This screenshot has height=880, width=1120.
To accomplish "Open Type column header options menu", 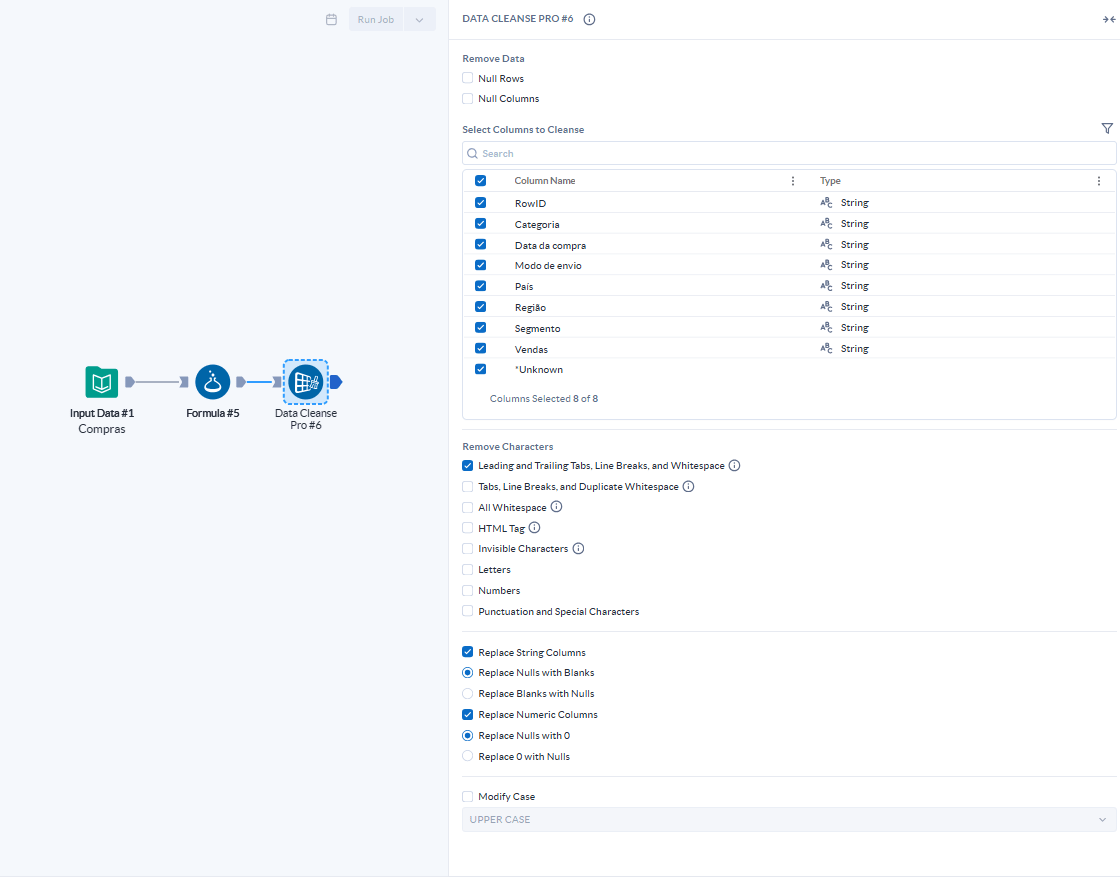I will point(1098,181).
